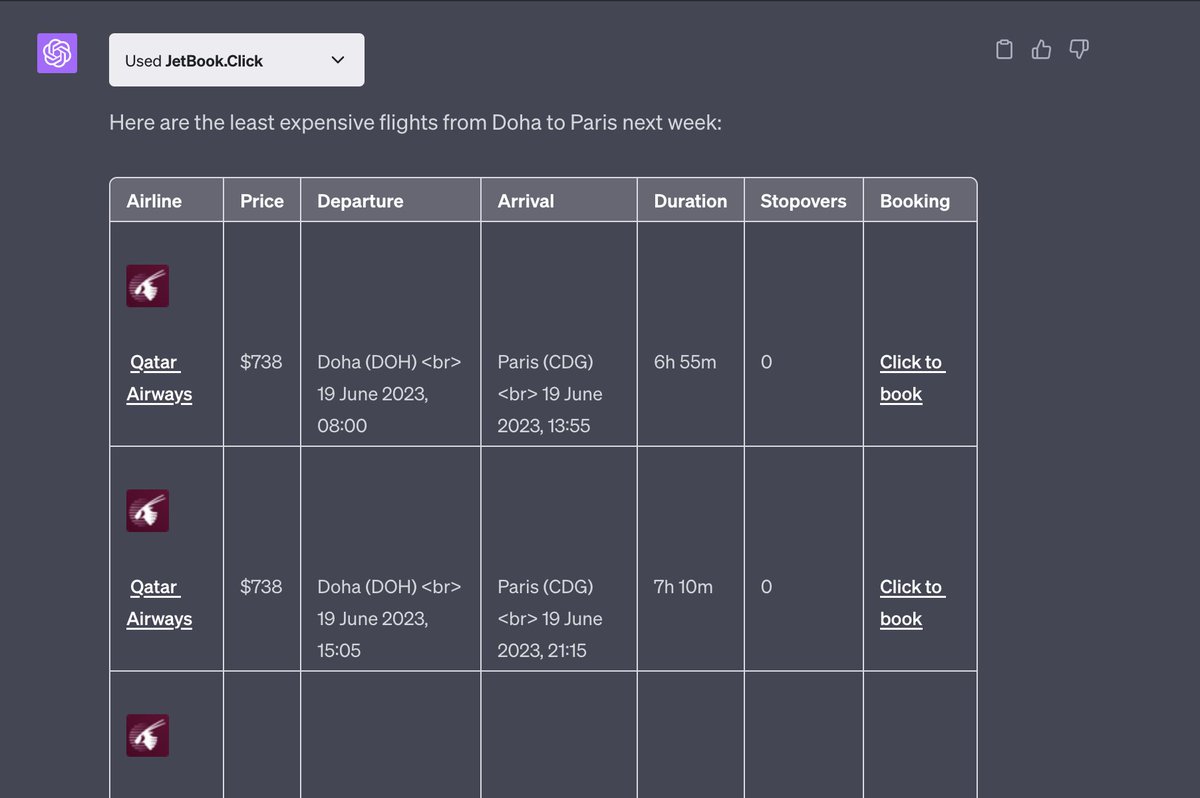1200x798 pixels.
Task: Click to book the 7h 10m flight
Action: point(912,603)
